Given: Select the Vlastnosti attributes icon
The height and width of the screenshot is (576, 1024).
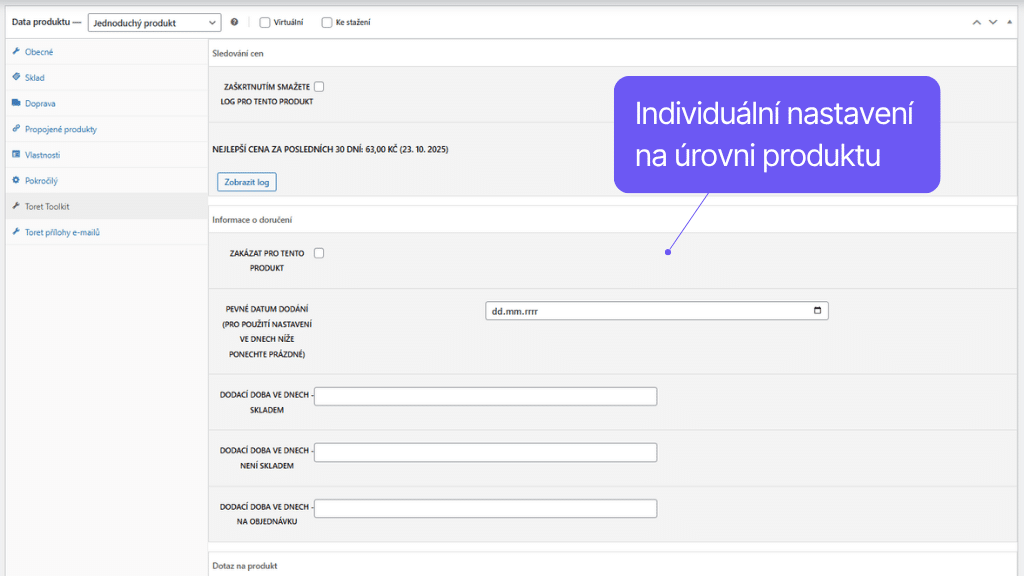Looking at the screenshot, I should pos(14,154).
